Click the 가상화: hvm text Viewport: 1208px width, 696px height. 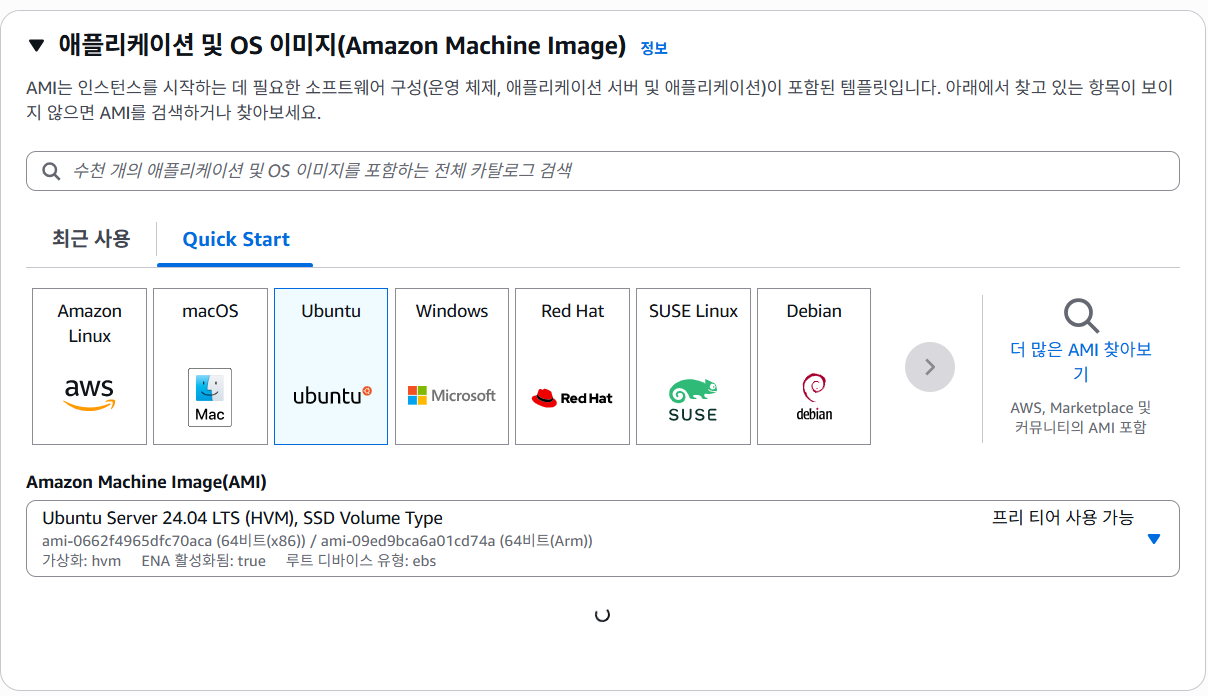(x=82, y=561)
